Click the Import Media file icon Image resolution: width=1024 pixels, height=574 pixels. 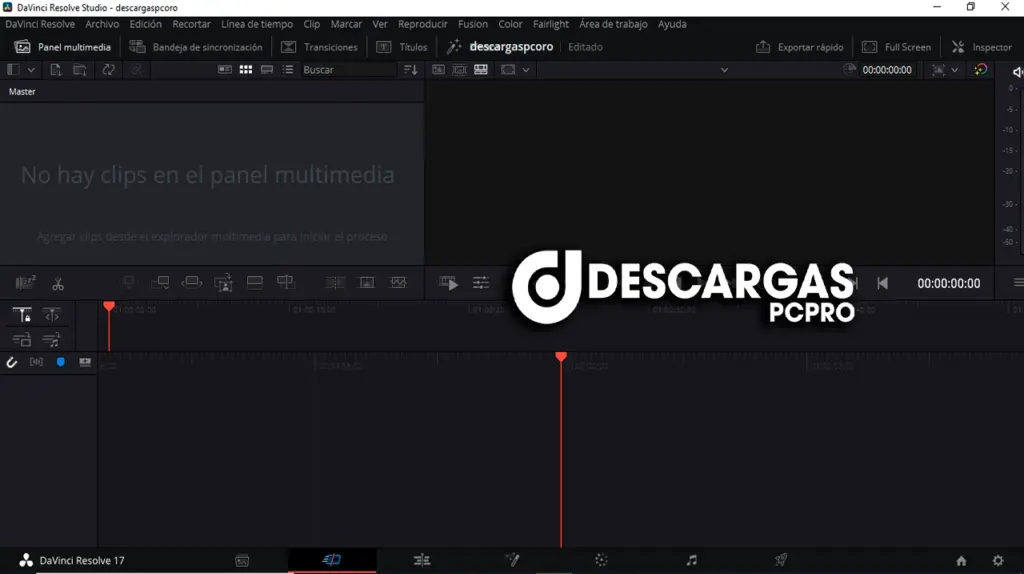[56, 70]
